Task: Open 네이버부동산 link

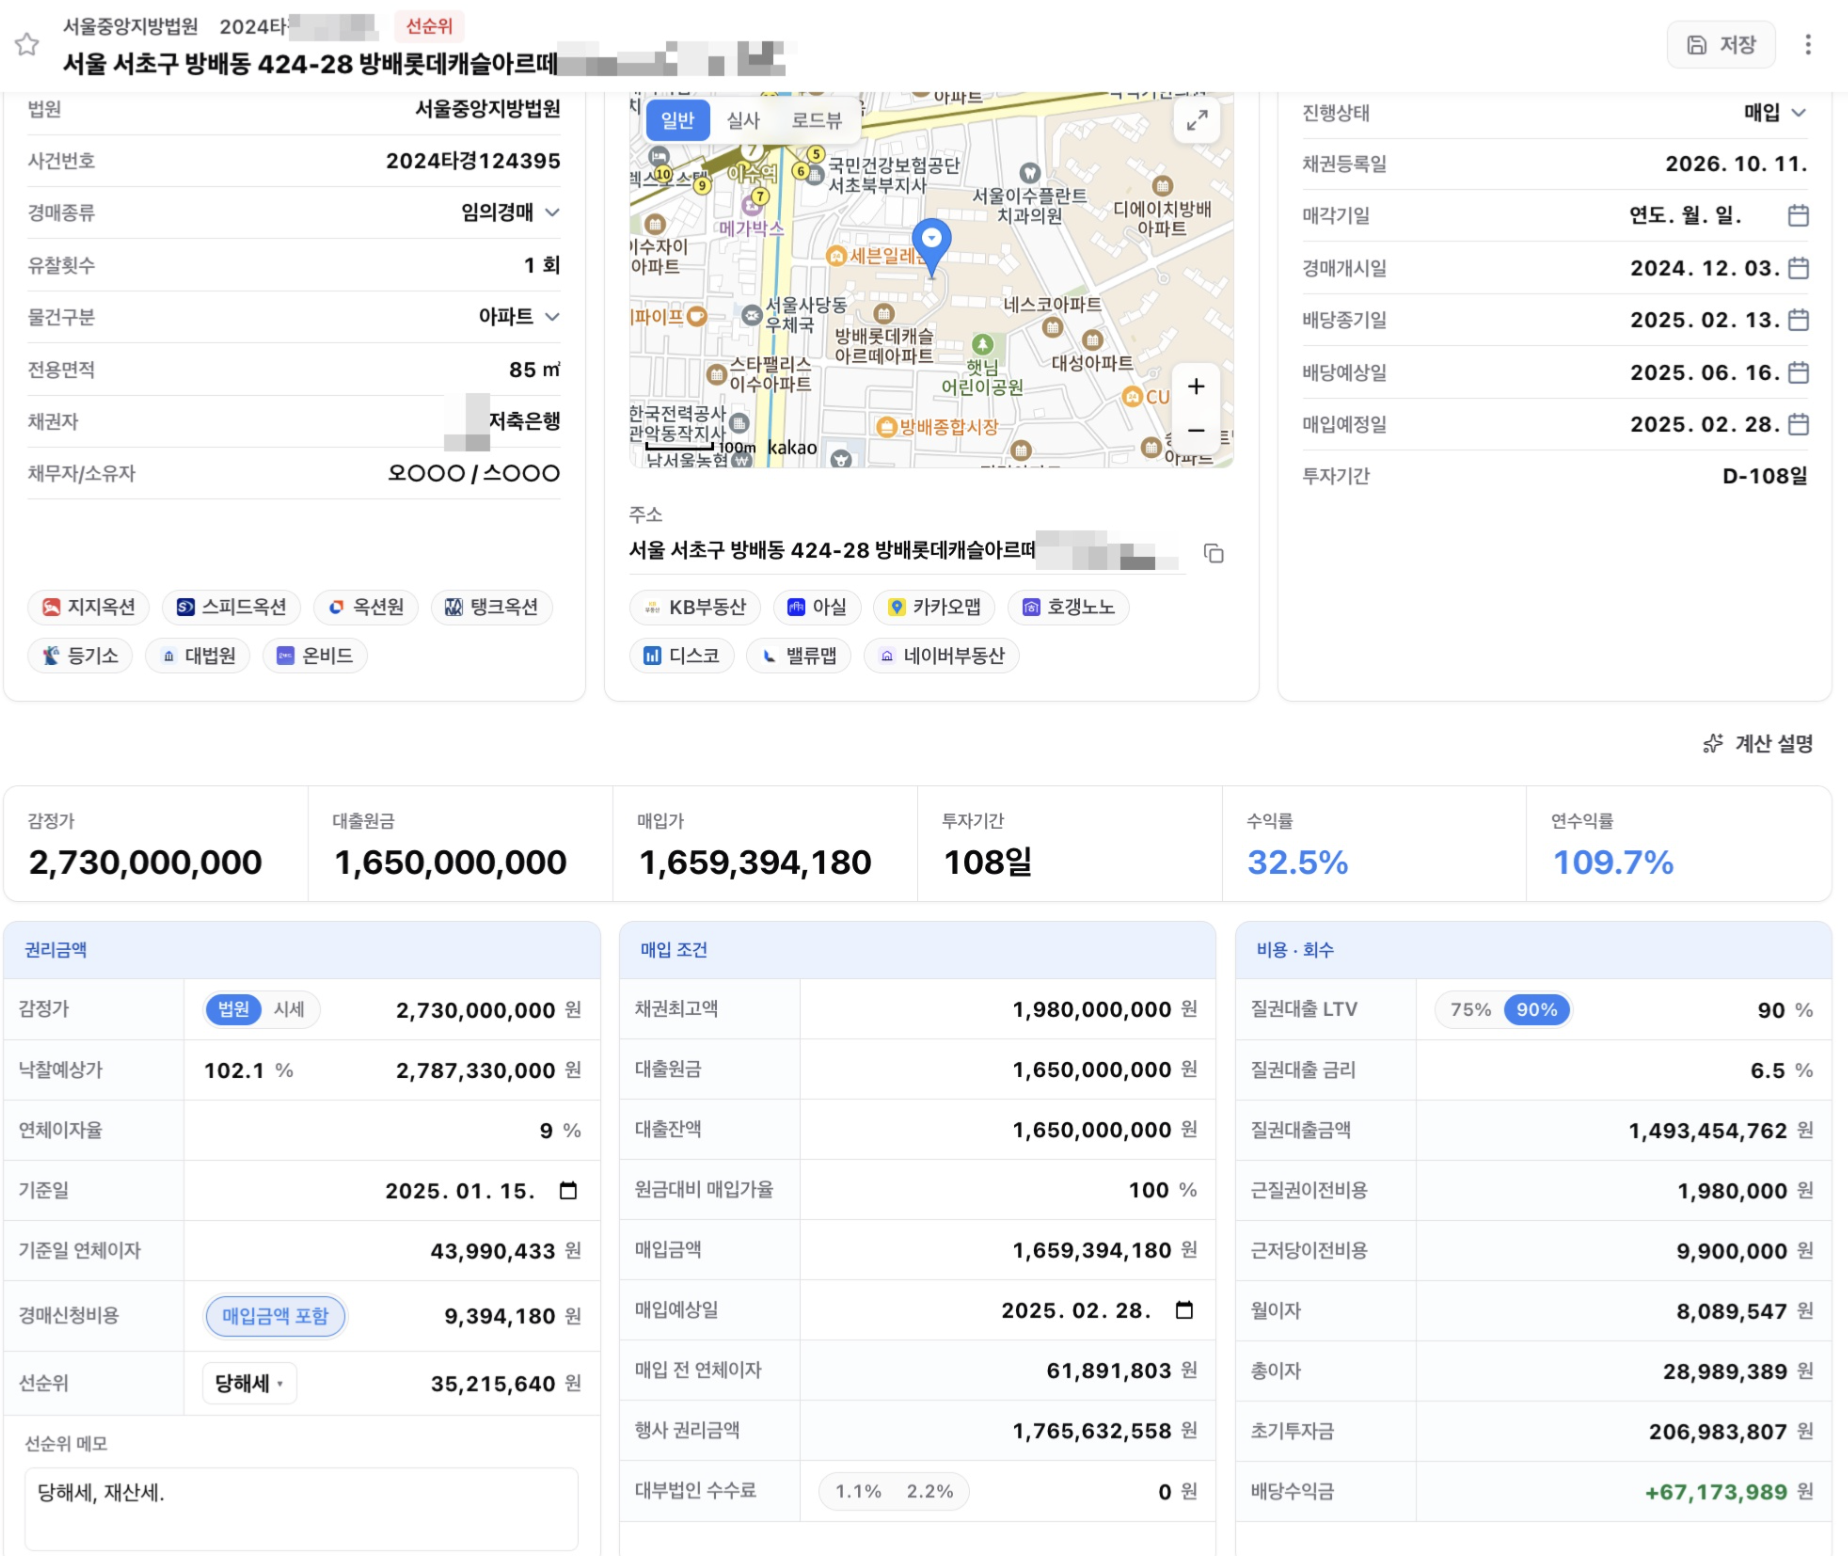Action: pyautogui.click(x=941, y=656)
